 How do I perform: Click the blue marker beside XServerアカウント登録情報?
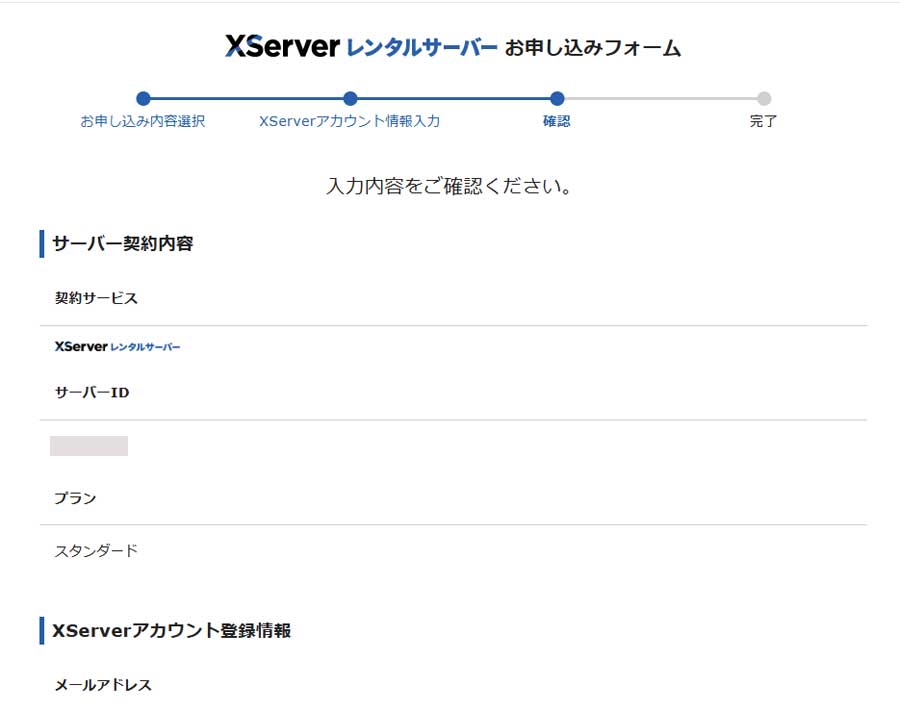pyautogui.click(x=40, y=630)
